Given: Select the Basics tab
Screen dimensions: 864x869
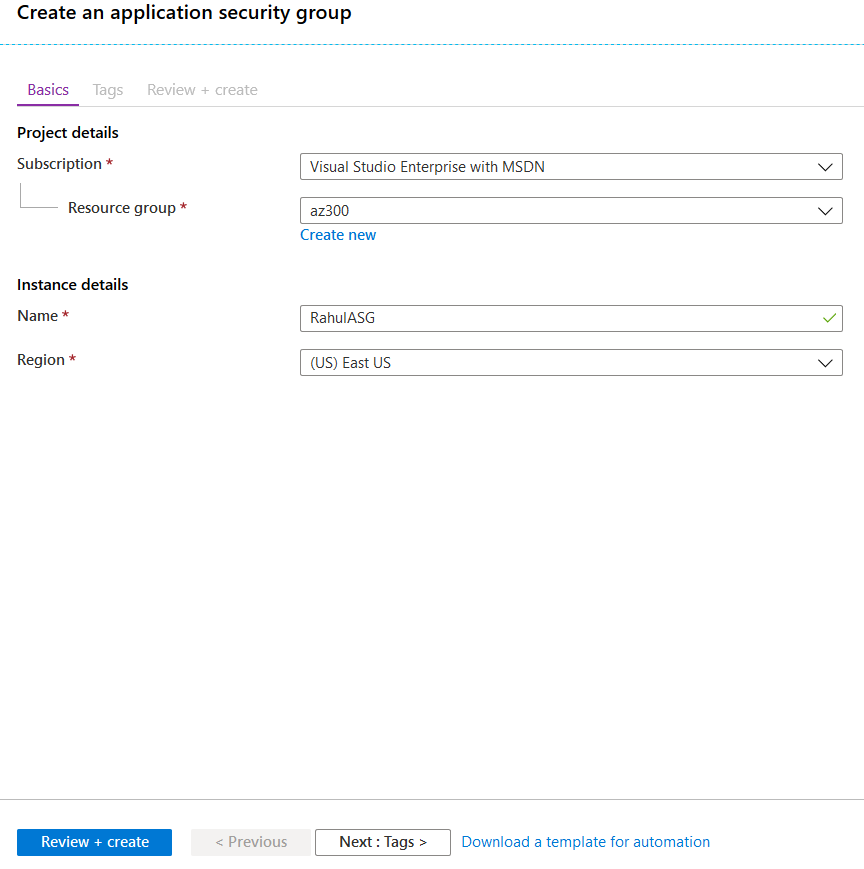Looking at the screenshot, I should [48, 90].
